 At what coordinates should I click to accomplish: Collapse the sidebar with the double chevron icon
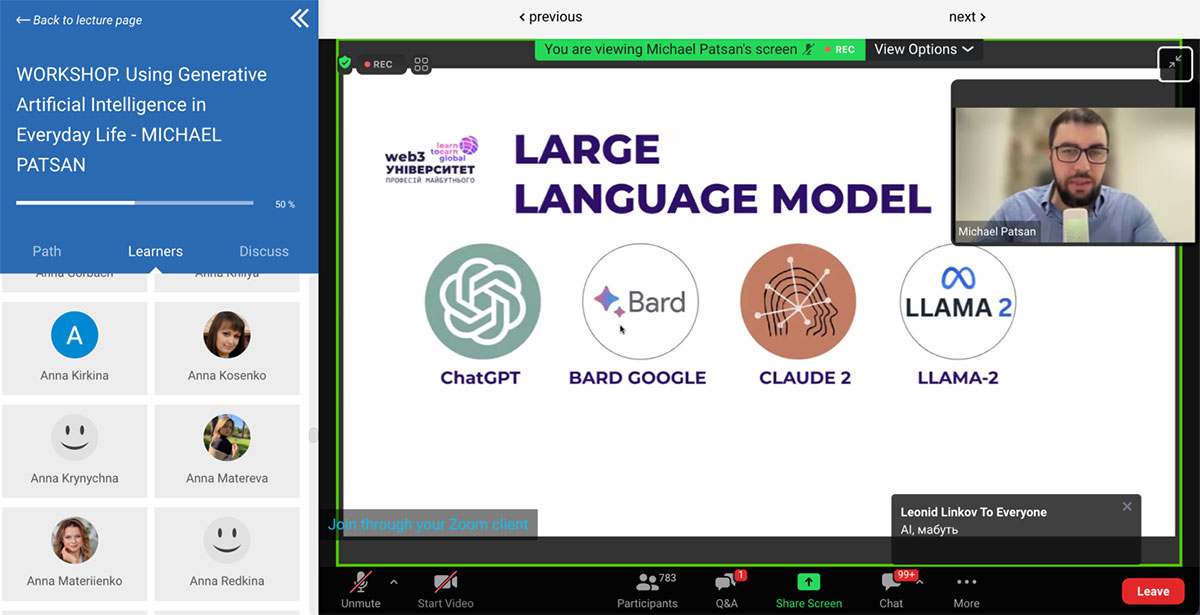point(299,18)
